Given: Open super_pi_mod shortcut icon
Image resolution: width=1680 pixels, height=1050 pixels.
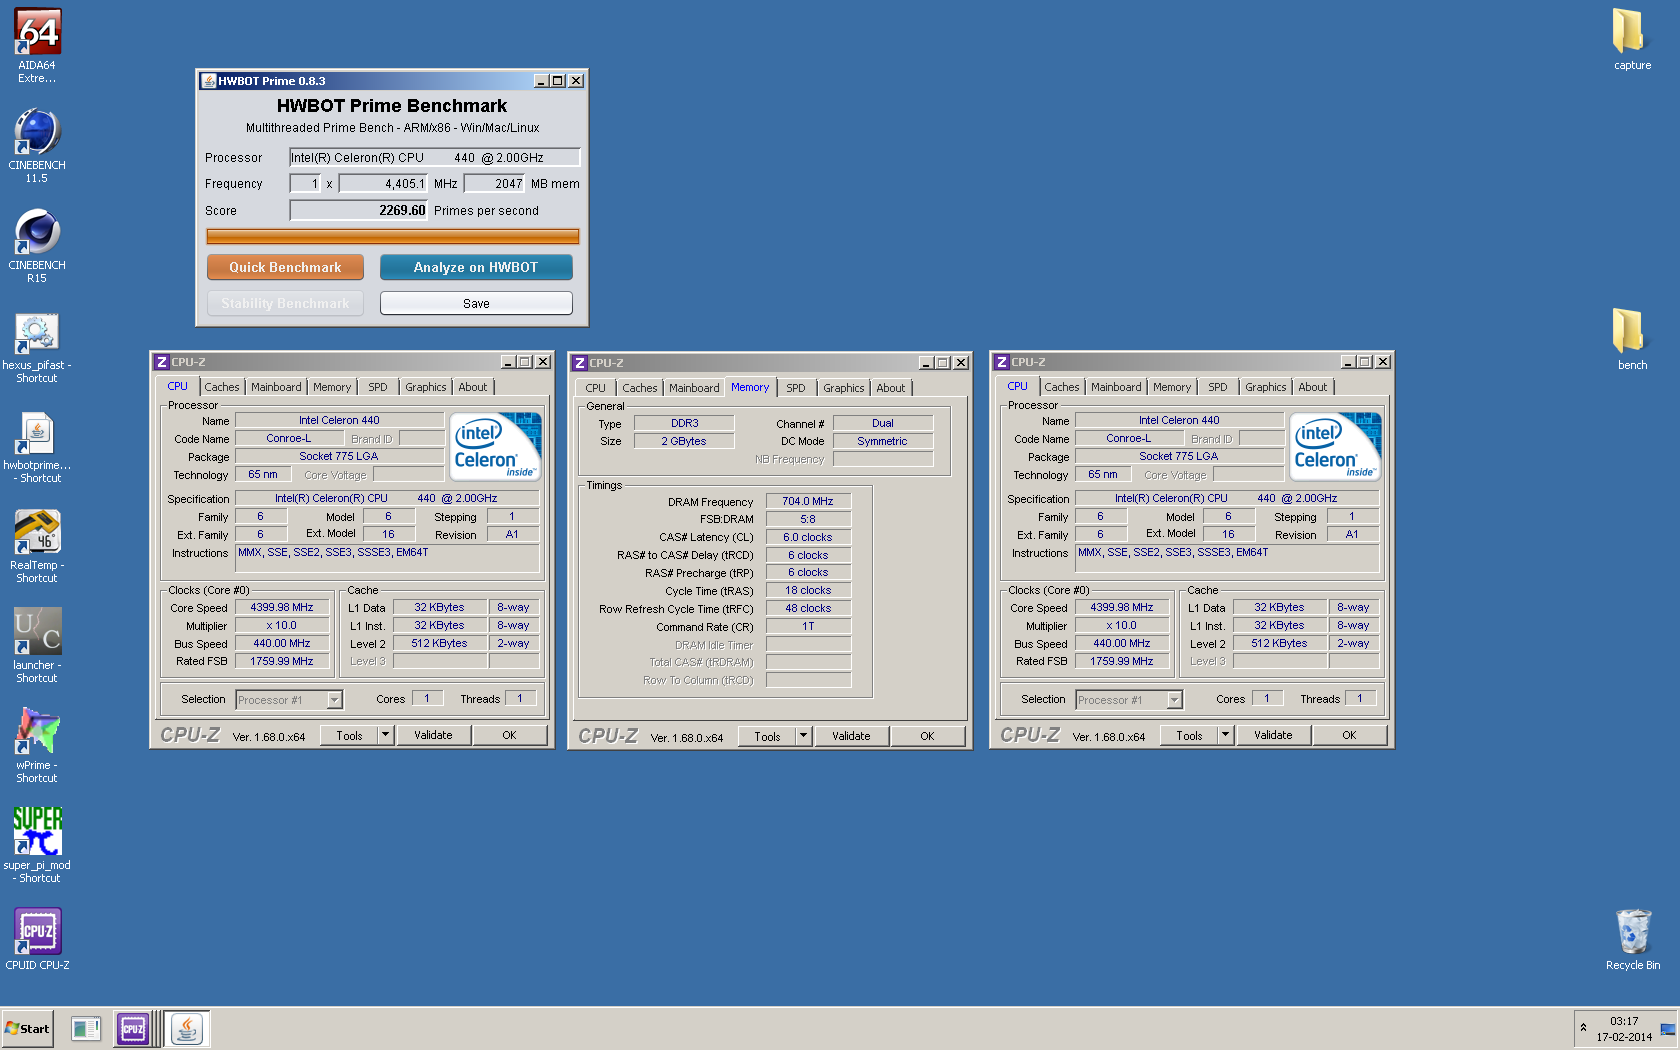Looking at the screenshot, I should point(37,846).
